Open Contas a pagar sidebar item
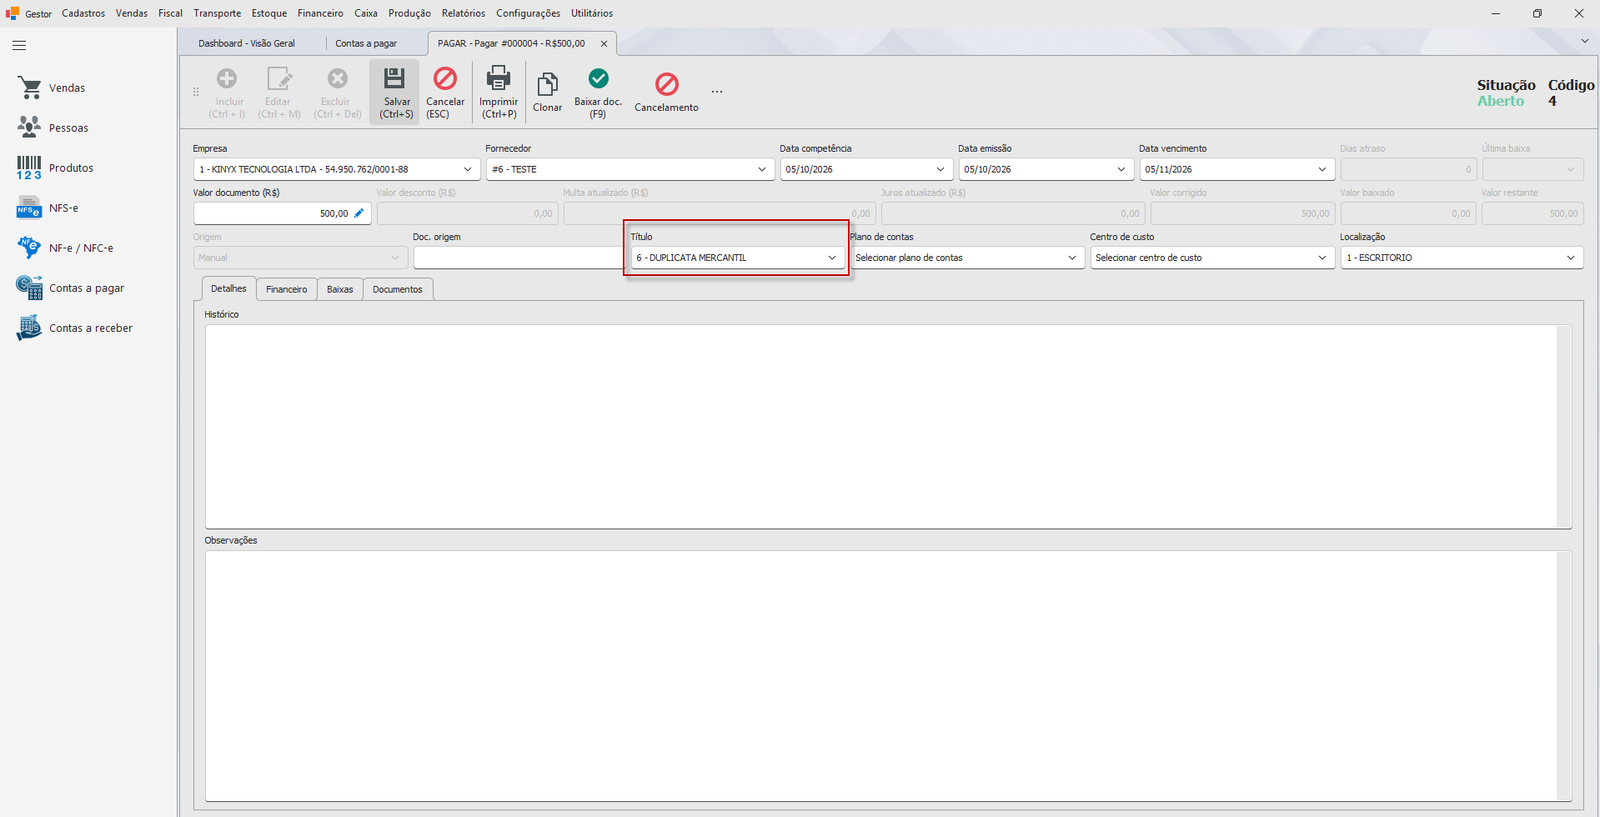1600x817 pixels. (86, 288)
